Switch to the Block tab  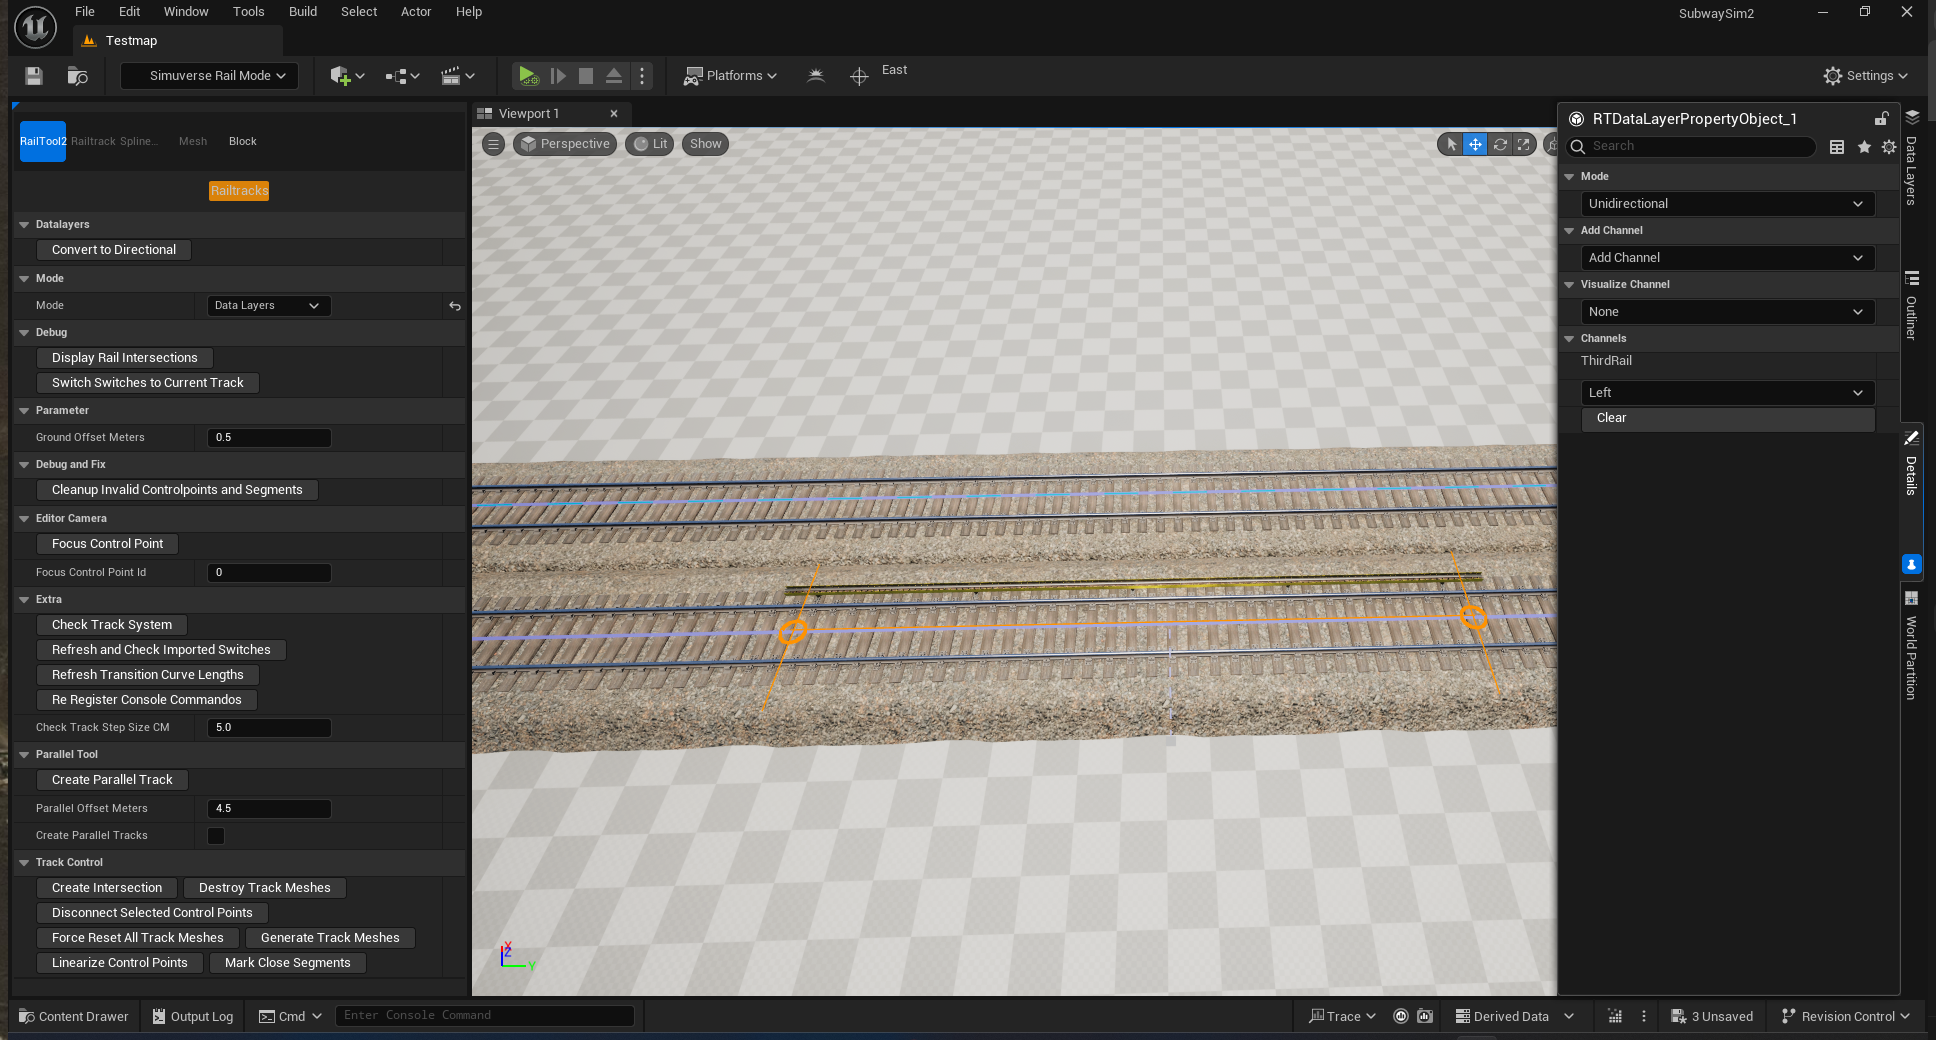(242, 142)
